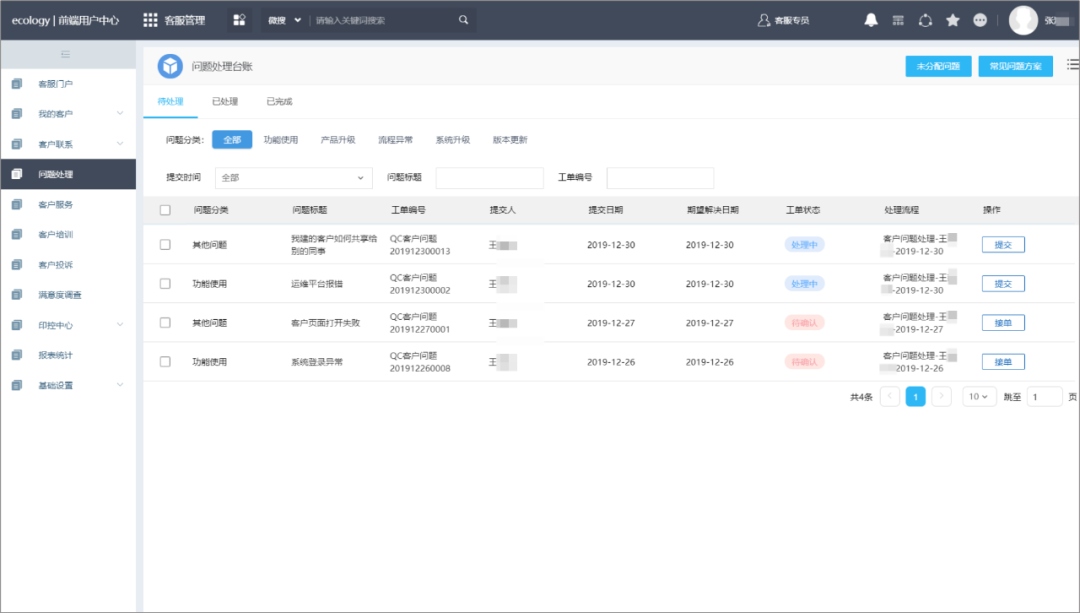Click the 客服门户 sidebar icon
Screen dimensions: 1080x613
(17, 83)
